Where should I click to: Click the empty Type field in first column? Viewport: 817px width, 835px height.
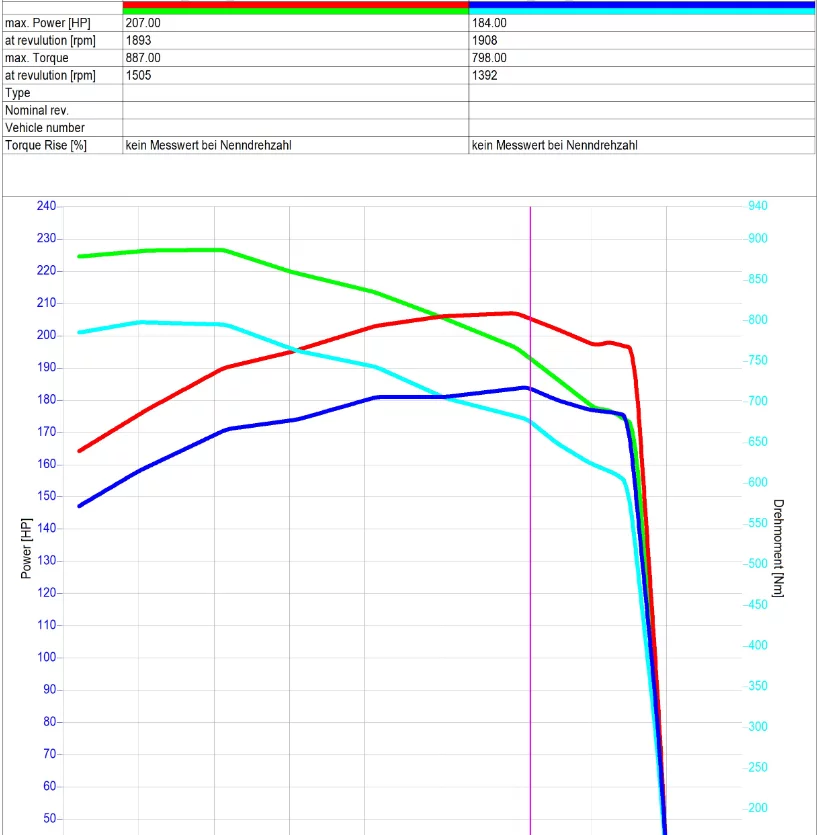coord(295,93)
